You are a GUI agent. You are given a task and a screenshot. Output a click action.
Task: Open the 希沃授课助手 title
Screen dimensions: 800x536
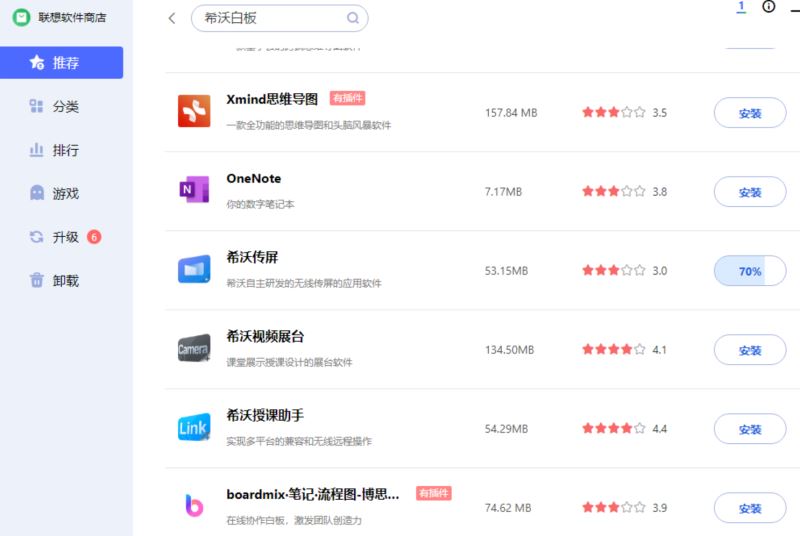pos(265,415)
